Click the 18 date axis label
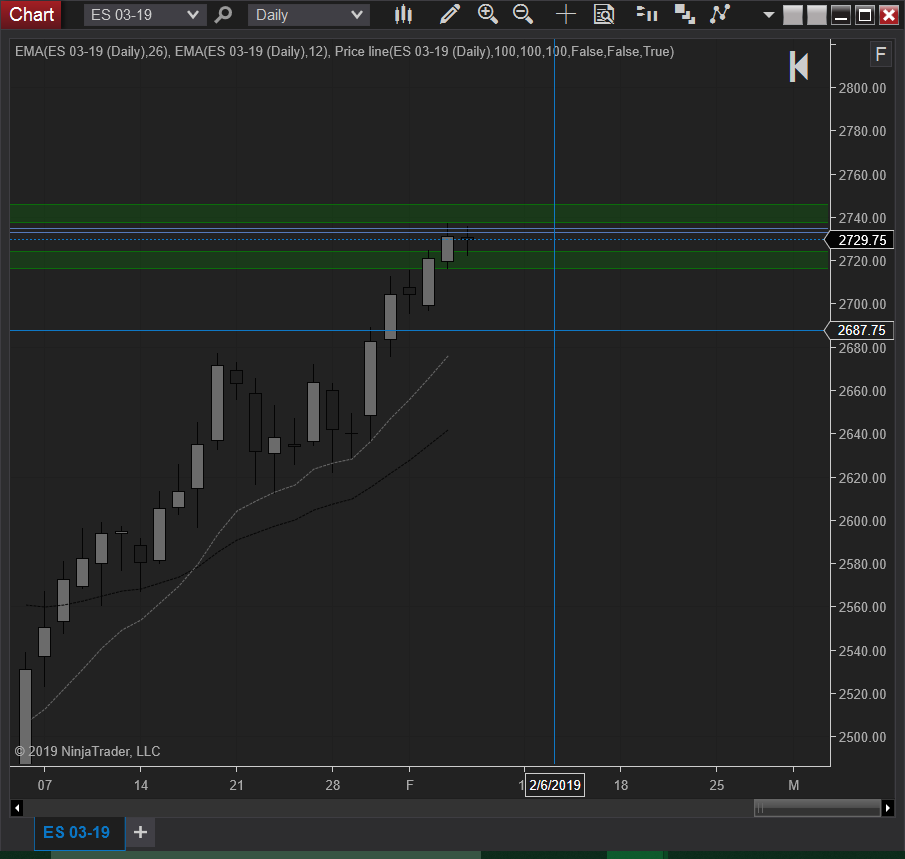The image size is (905, 859). coord(620,785)
